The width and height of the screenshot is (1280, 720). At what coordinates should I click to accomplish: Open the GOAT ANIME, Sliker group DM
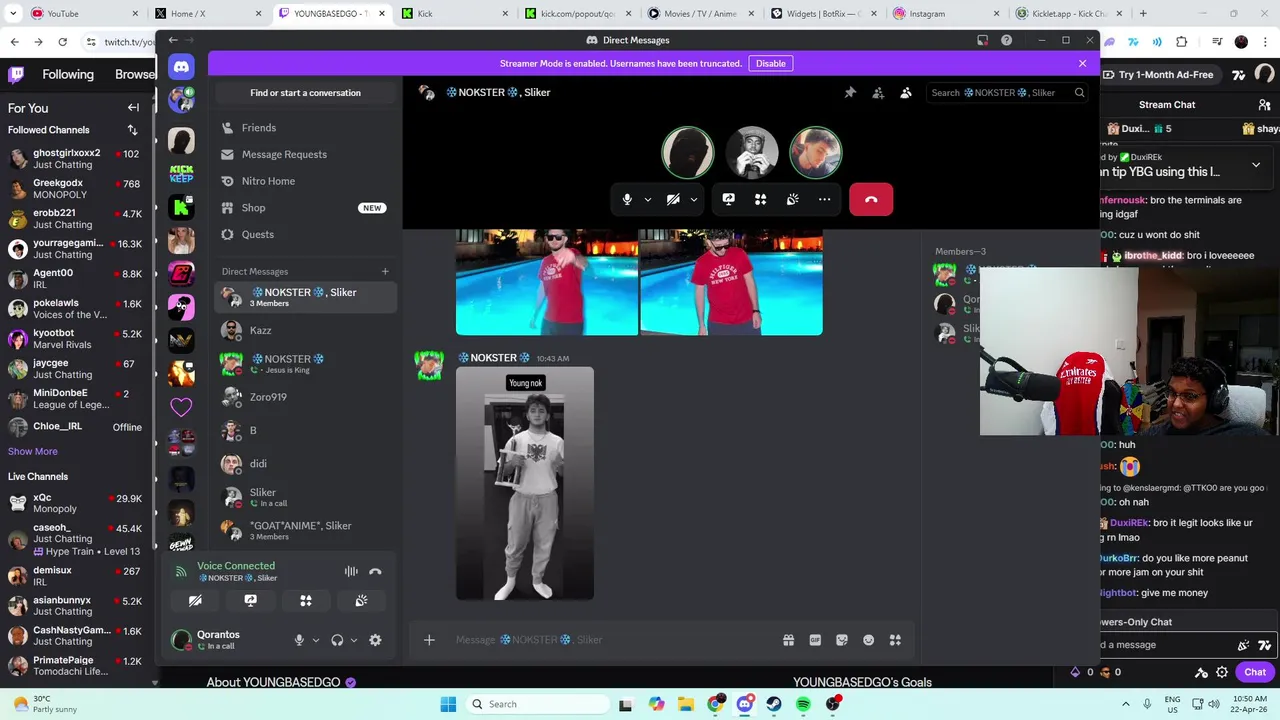[305, 530]
